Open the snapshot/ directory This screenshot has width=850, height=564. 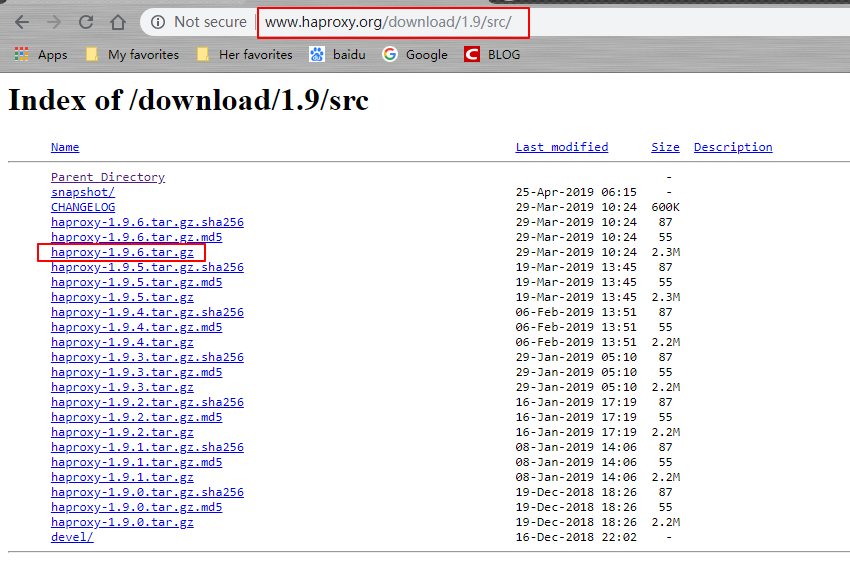[83, 192]
